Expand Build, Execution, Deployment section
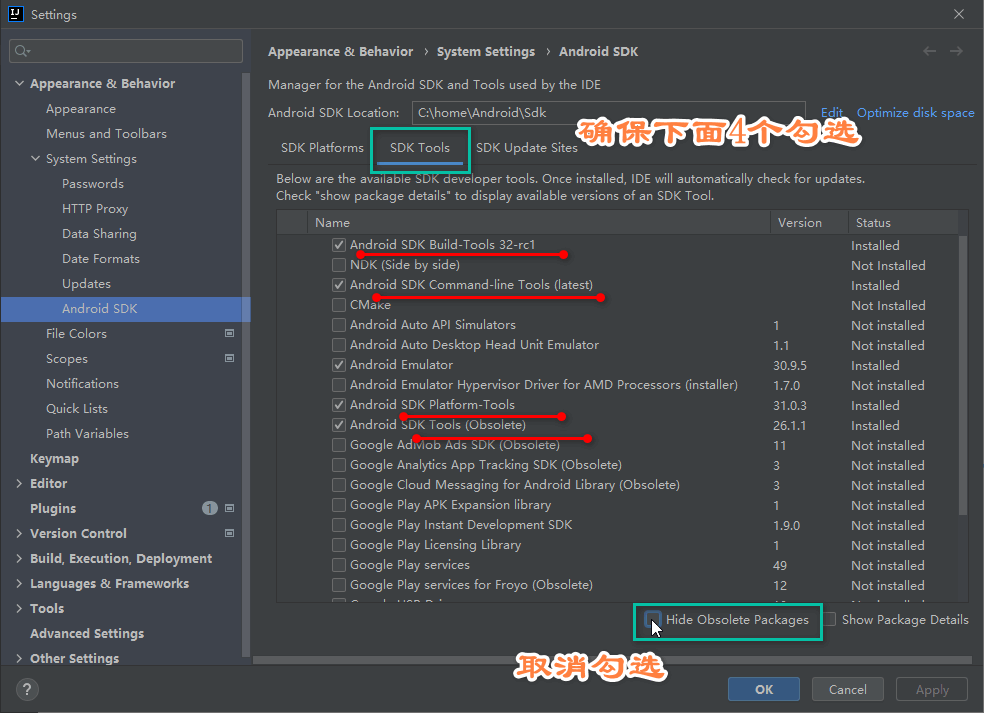 point(19,559)
